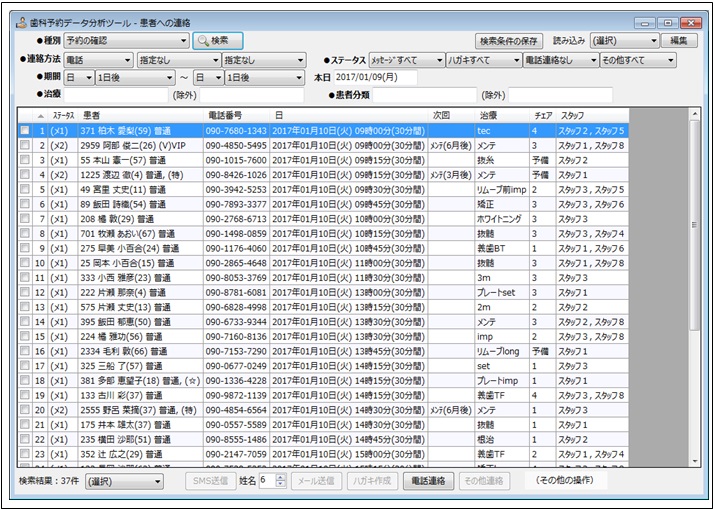
Task: Select the checkbox for patient 阿部 俊二
Action: tap(25, 146)
